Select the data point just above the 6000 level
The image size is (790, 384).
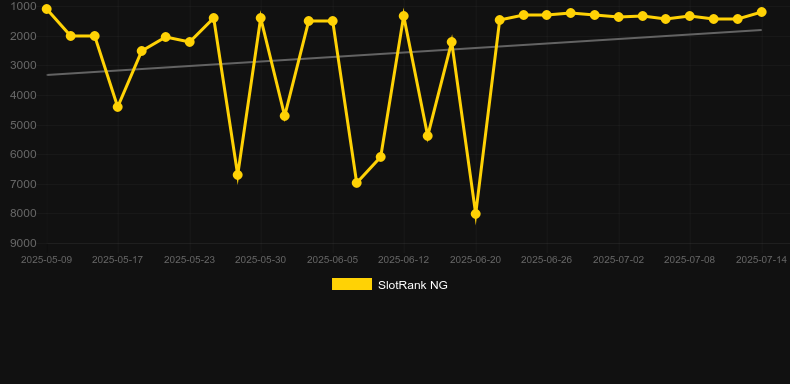point(381,157)
